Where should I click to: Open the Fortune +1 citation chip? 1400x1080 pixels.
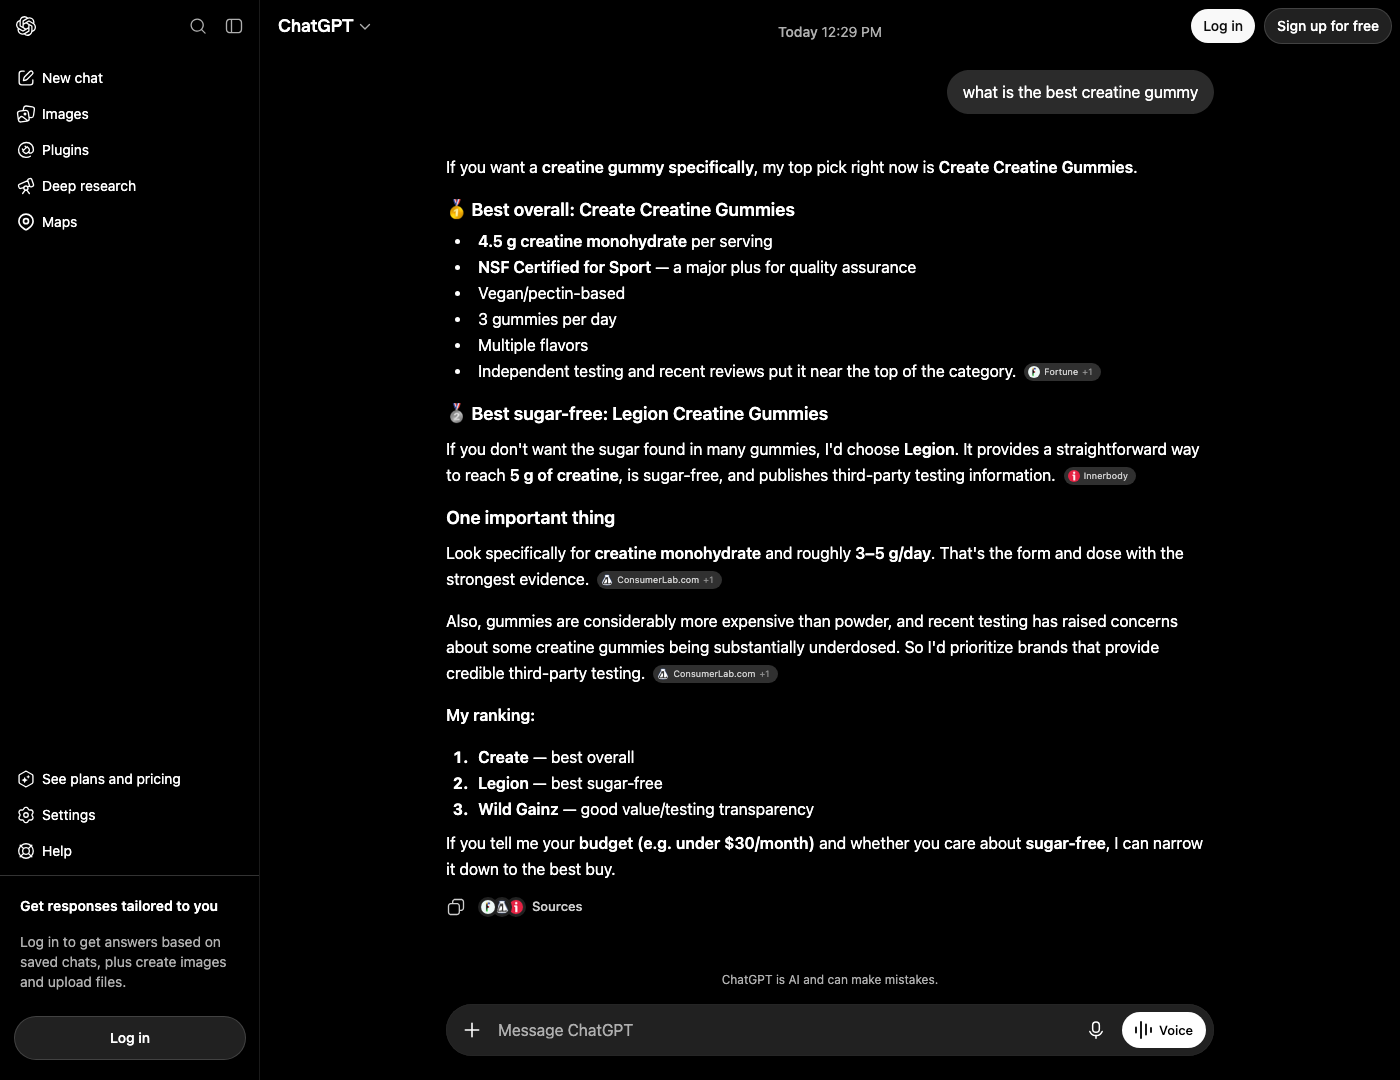1062,372
